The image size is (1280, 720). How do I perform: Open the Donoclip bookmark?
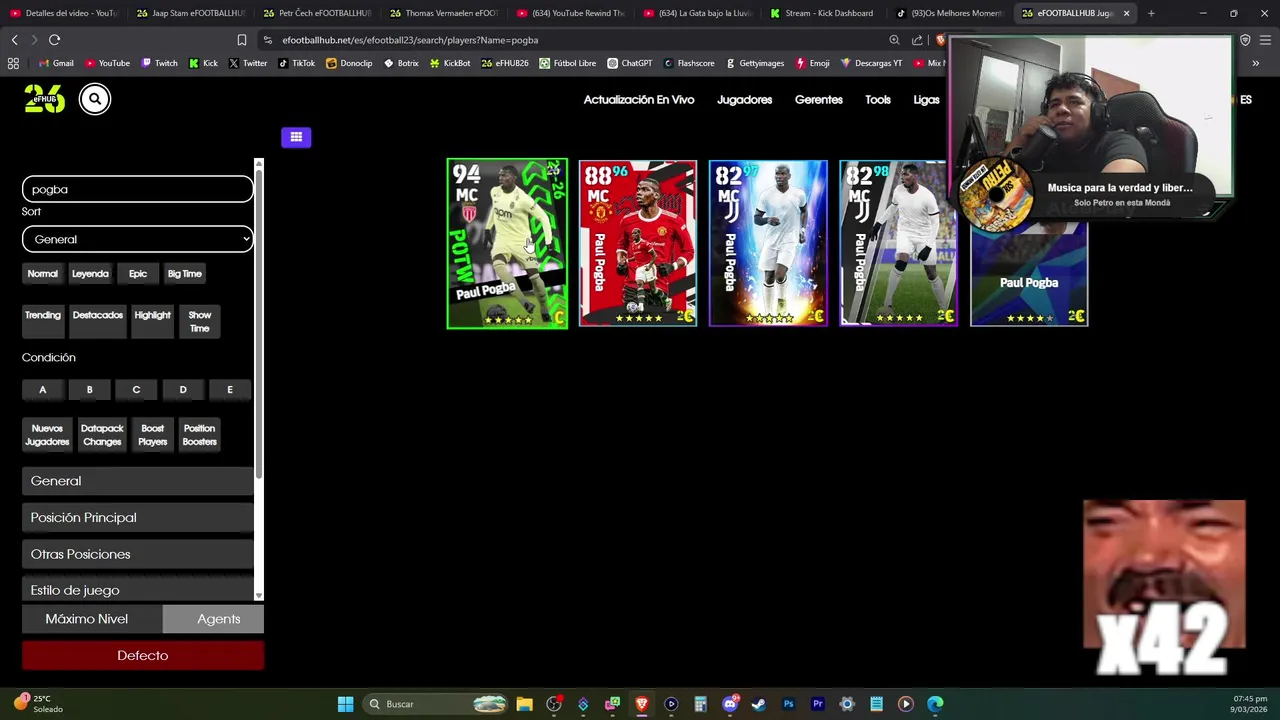[x=349, y=63]
